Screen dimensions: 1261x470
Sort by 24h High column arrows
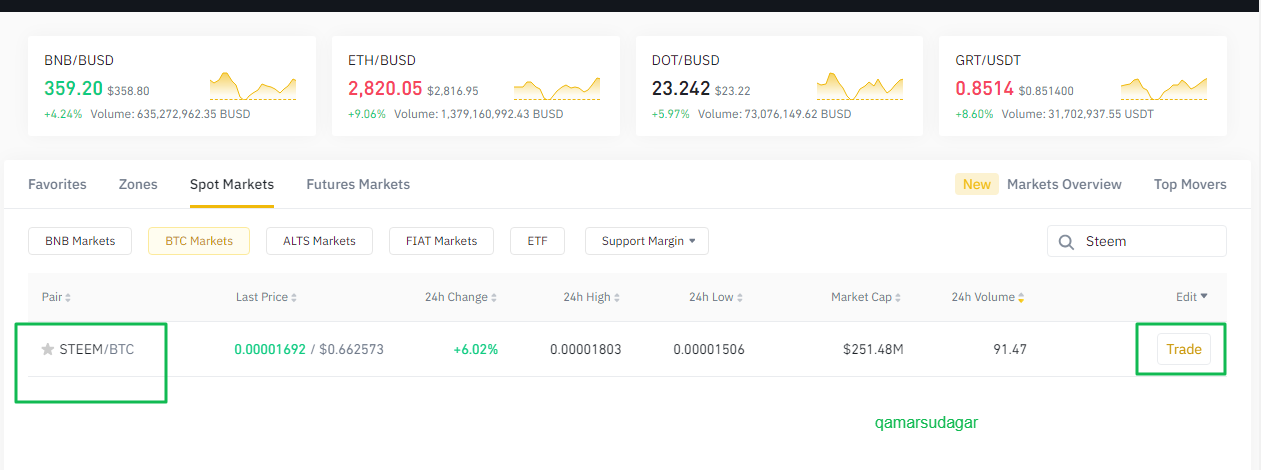point(616,298)
